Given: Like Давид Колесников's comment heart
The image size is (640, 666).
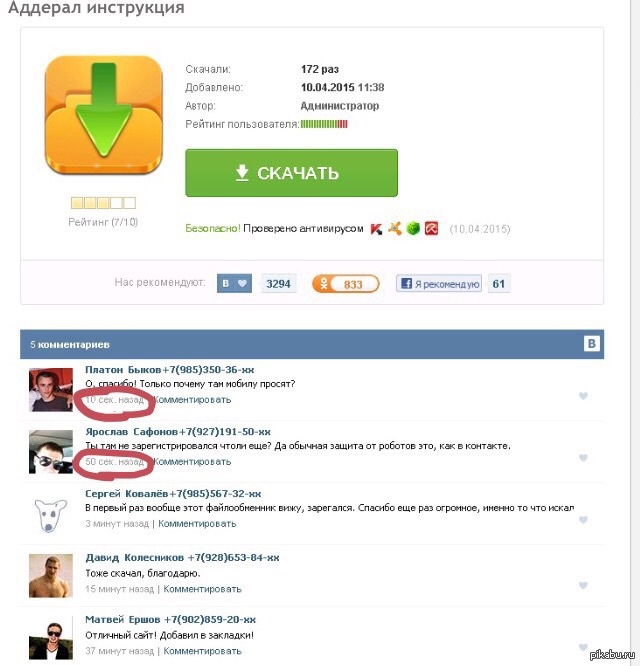Looking at the screenshot, I should 583,585.
